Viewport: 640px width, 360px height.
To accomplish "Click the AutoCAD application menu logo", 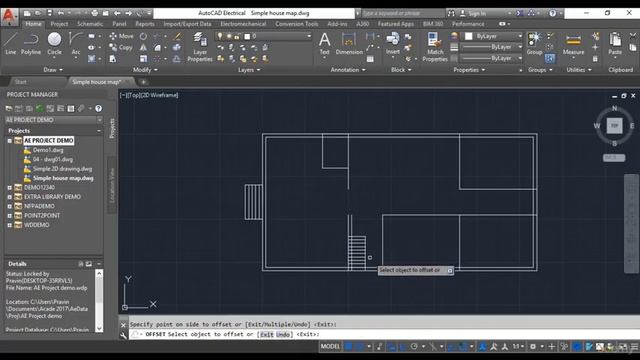I will click(9, 16).
